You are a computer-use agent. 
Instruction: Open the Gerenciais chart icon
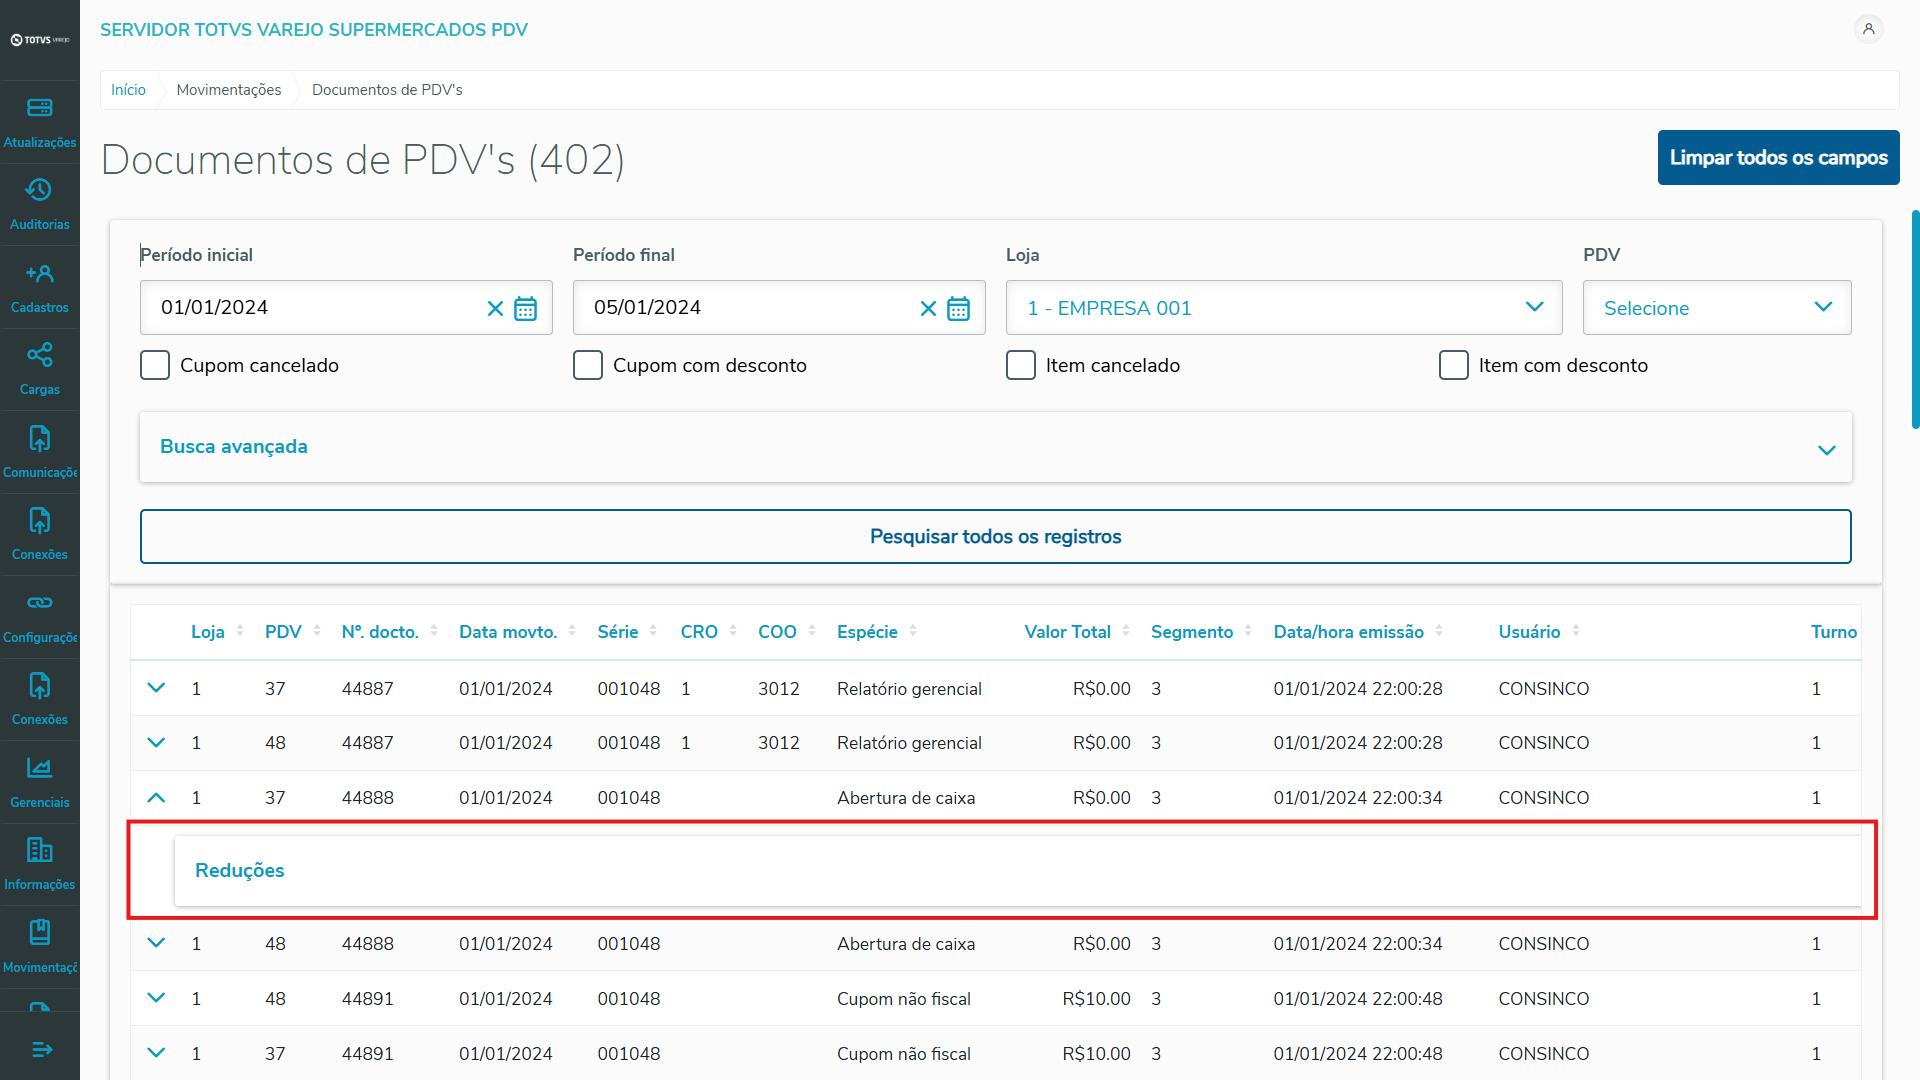coord(39,768)
